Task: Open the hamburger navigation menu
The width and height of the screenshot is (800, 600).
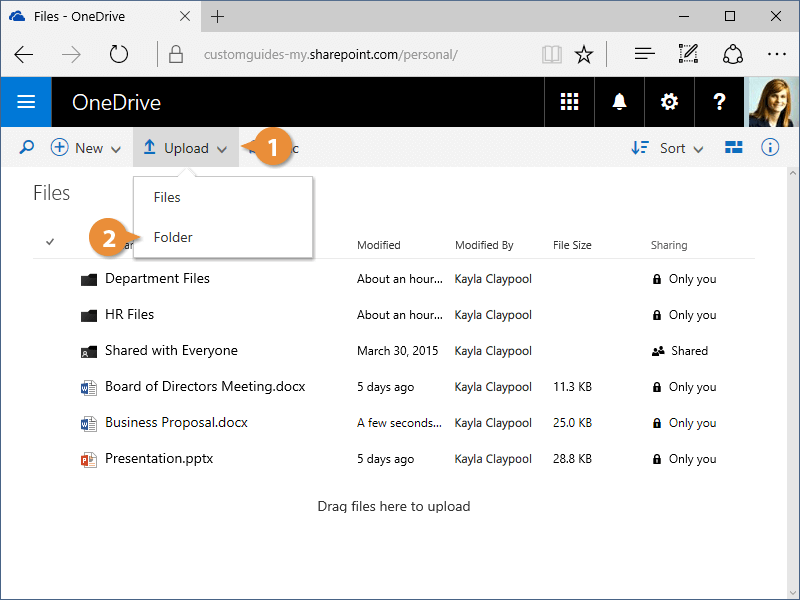Action: point(26,102)
